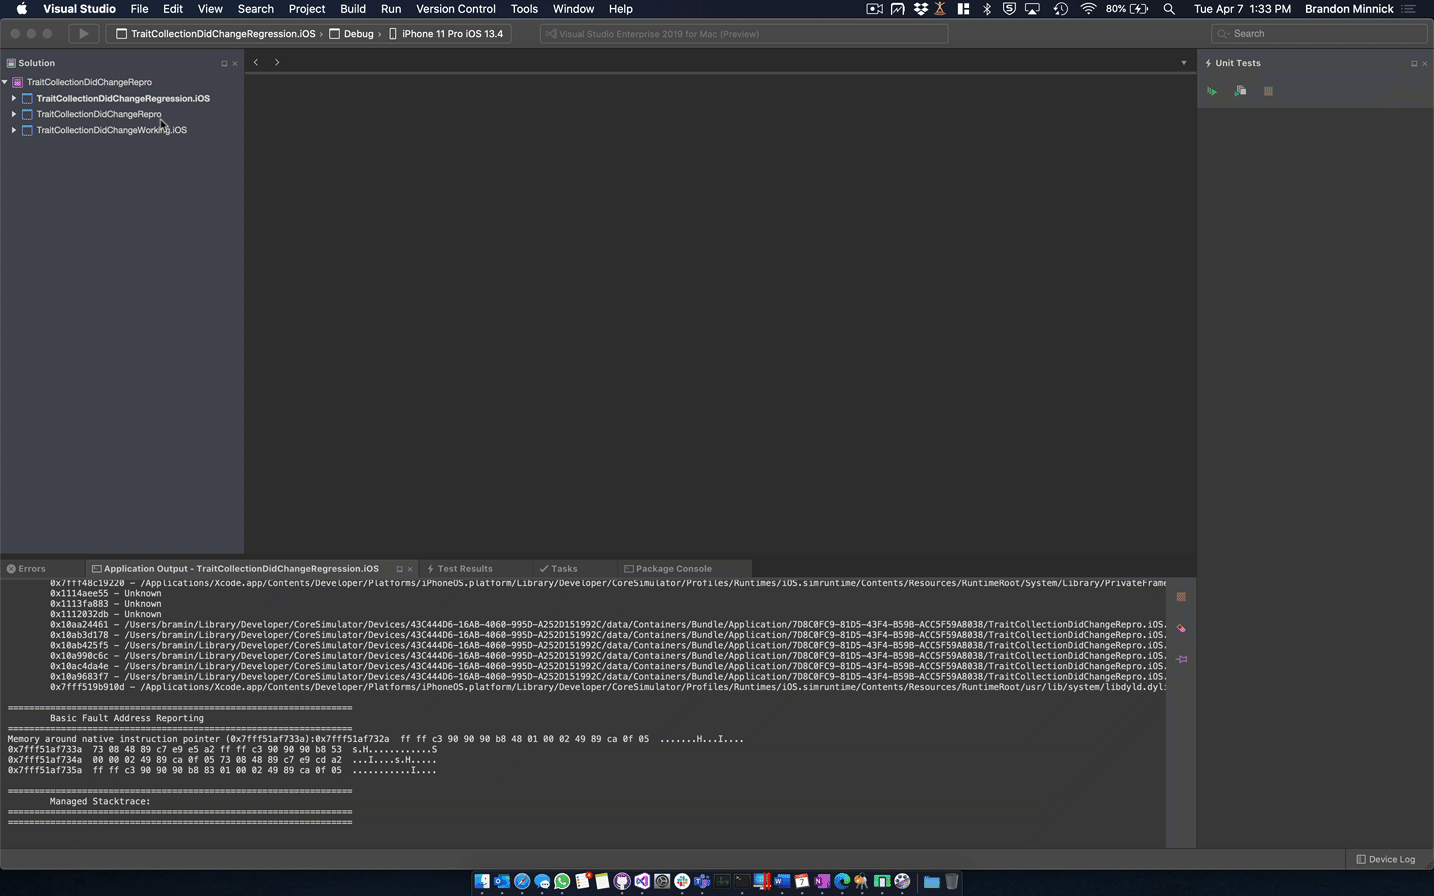Select the TraitCollectionDidChangeRepro solution root

click(x=89, y=82)
